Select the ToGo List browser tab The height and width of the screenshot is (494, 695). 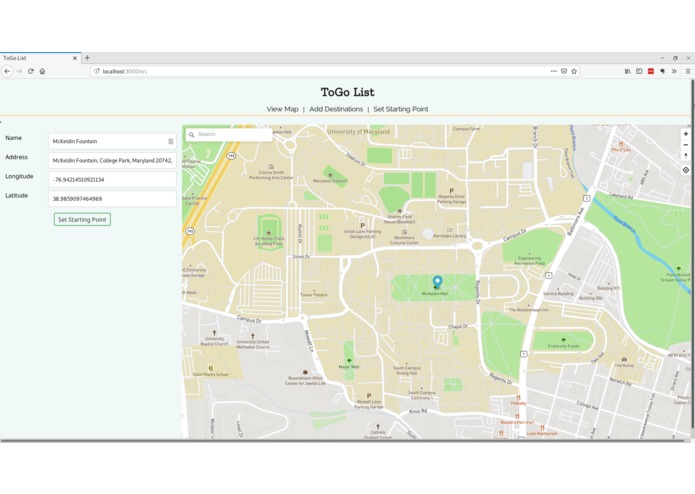point(40,58)
